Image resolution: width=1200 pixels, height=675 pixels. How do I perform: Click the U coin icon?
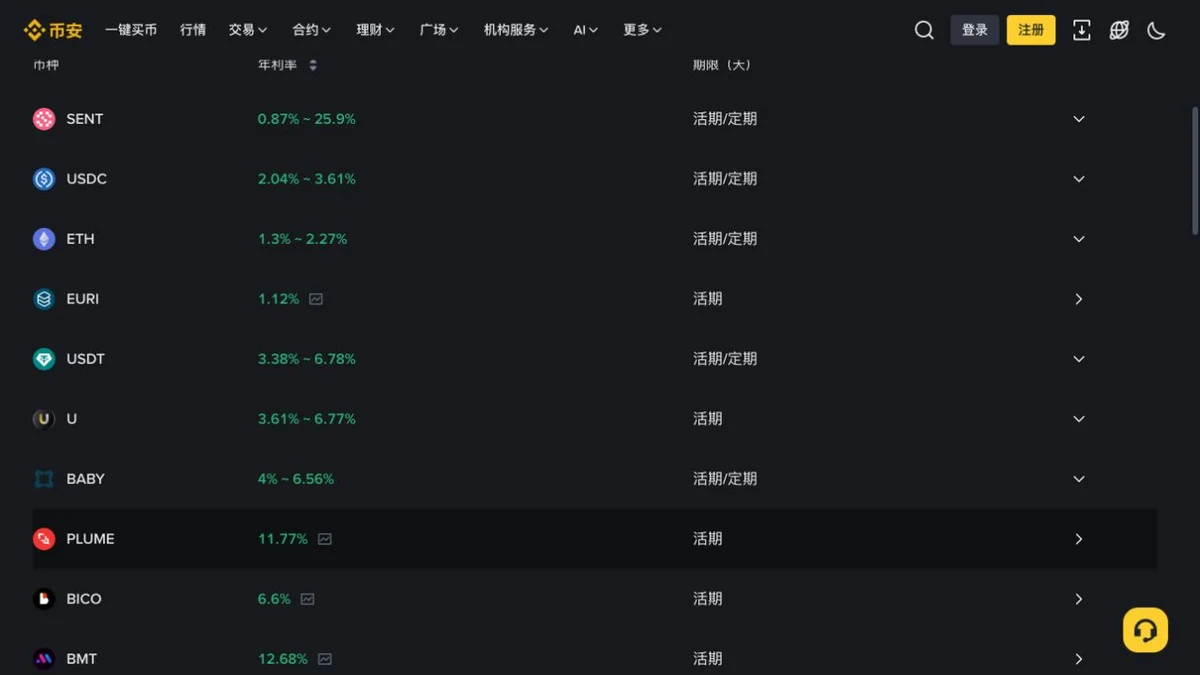[44, 419]
